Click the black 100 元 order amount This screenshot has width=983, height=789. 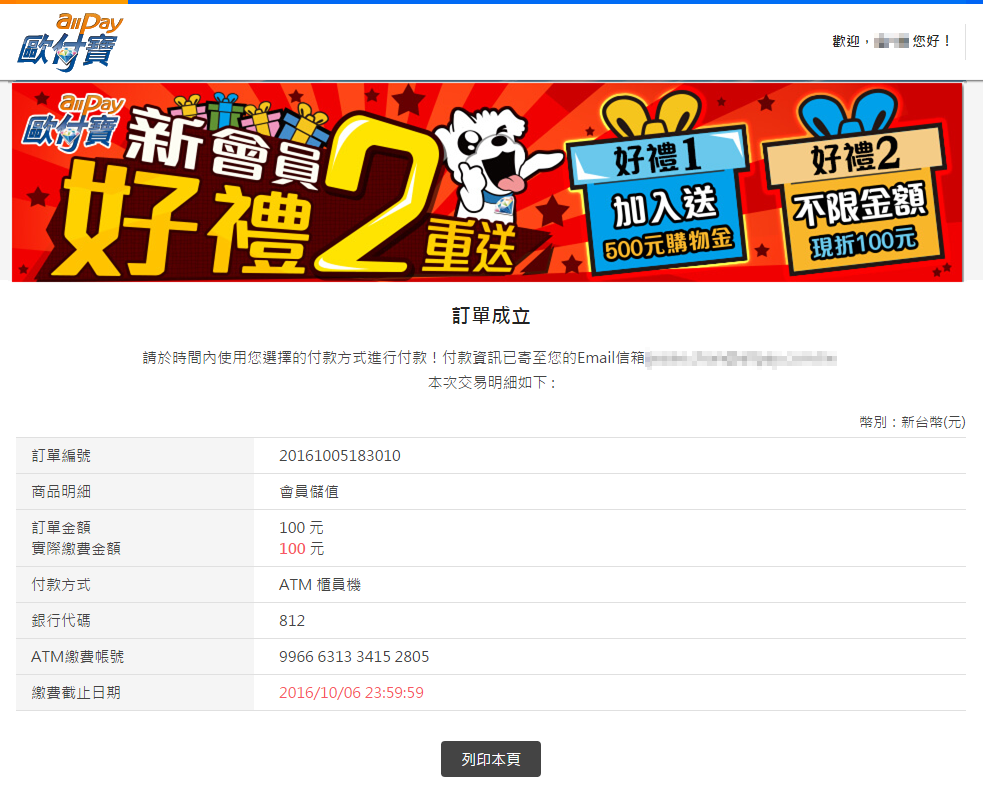[x=302, y=528]
